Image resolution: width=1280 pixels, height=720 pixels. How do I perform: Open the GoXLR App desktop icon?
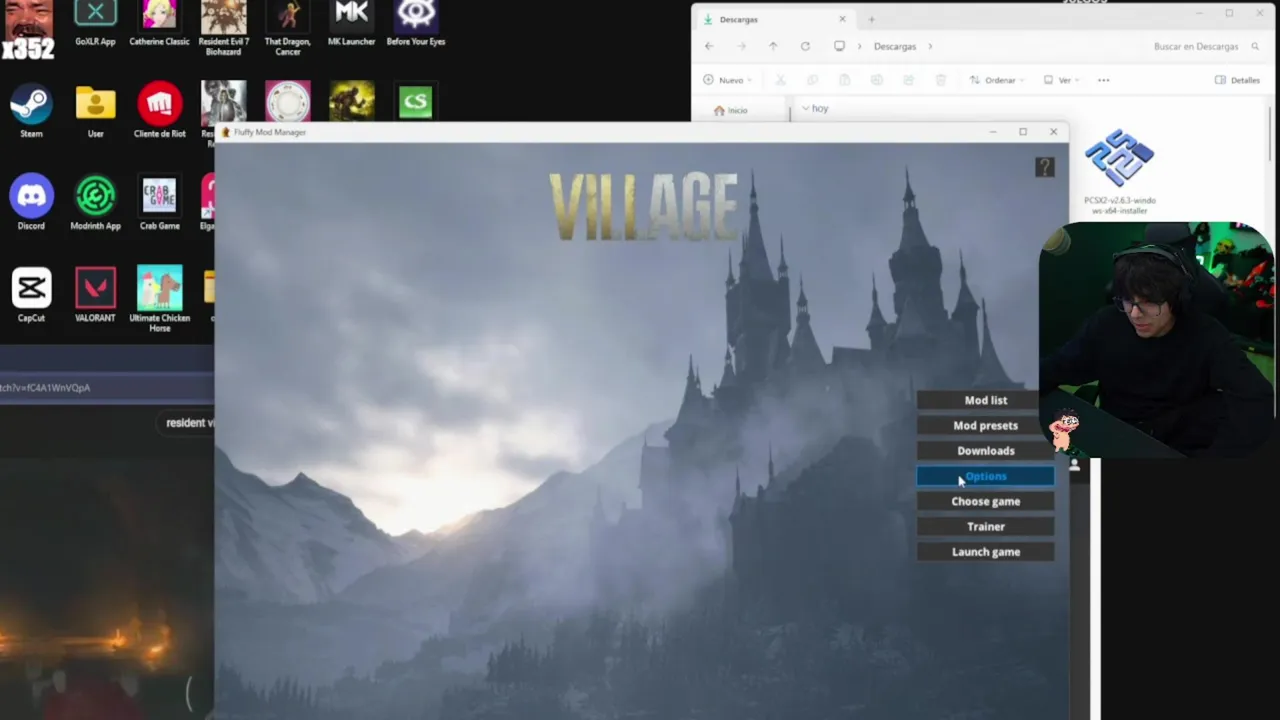[x=95, y=24]
